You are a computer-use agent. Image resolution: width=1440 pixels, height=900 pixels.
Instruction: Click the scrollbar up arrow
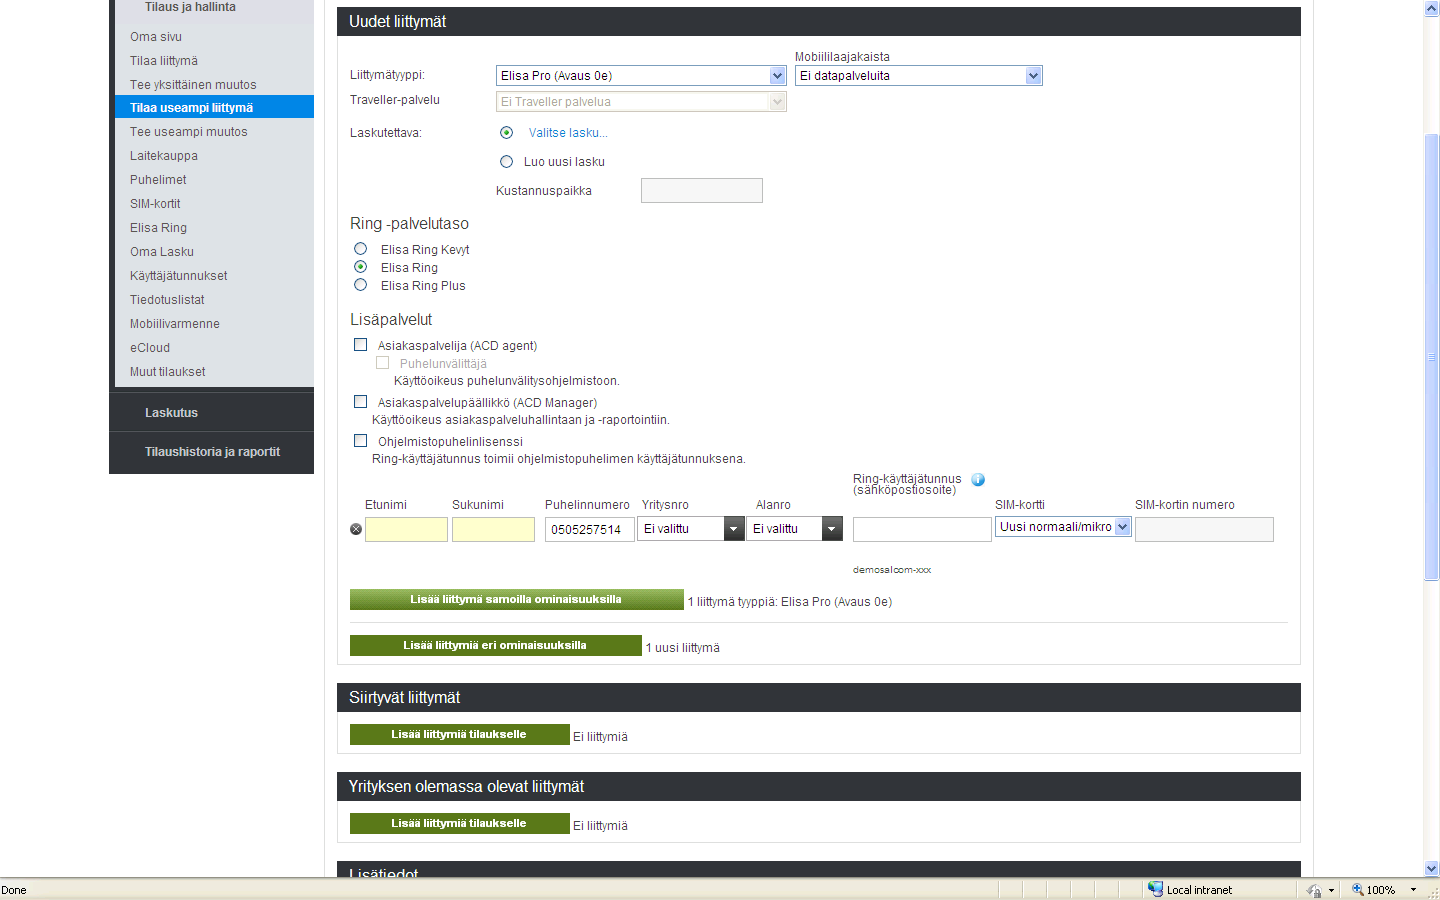click(x=1431, y=8)
